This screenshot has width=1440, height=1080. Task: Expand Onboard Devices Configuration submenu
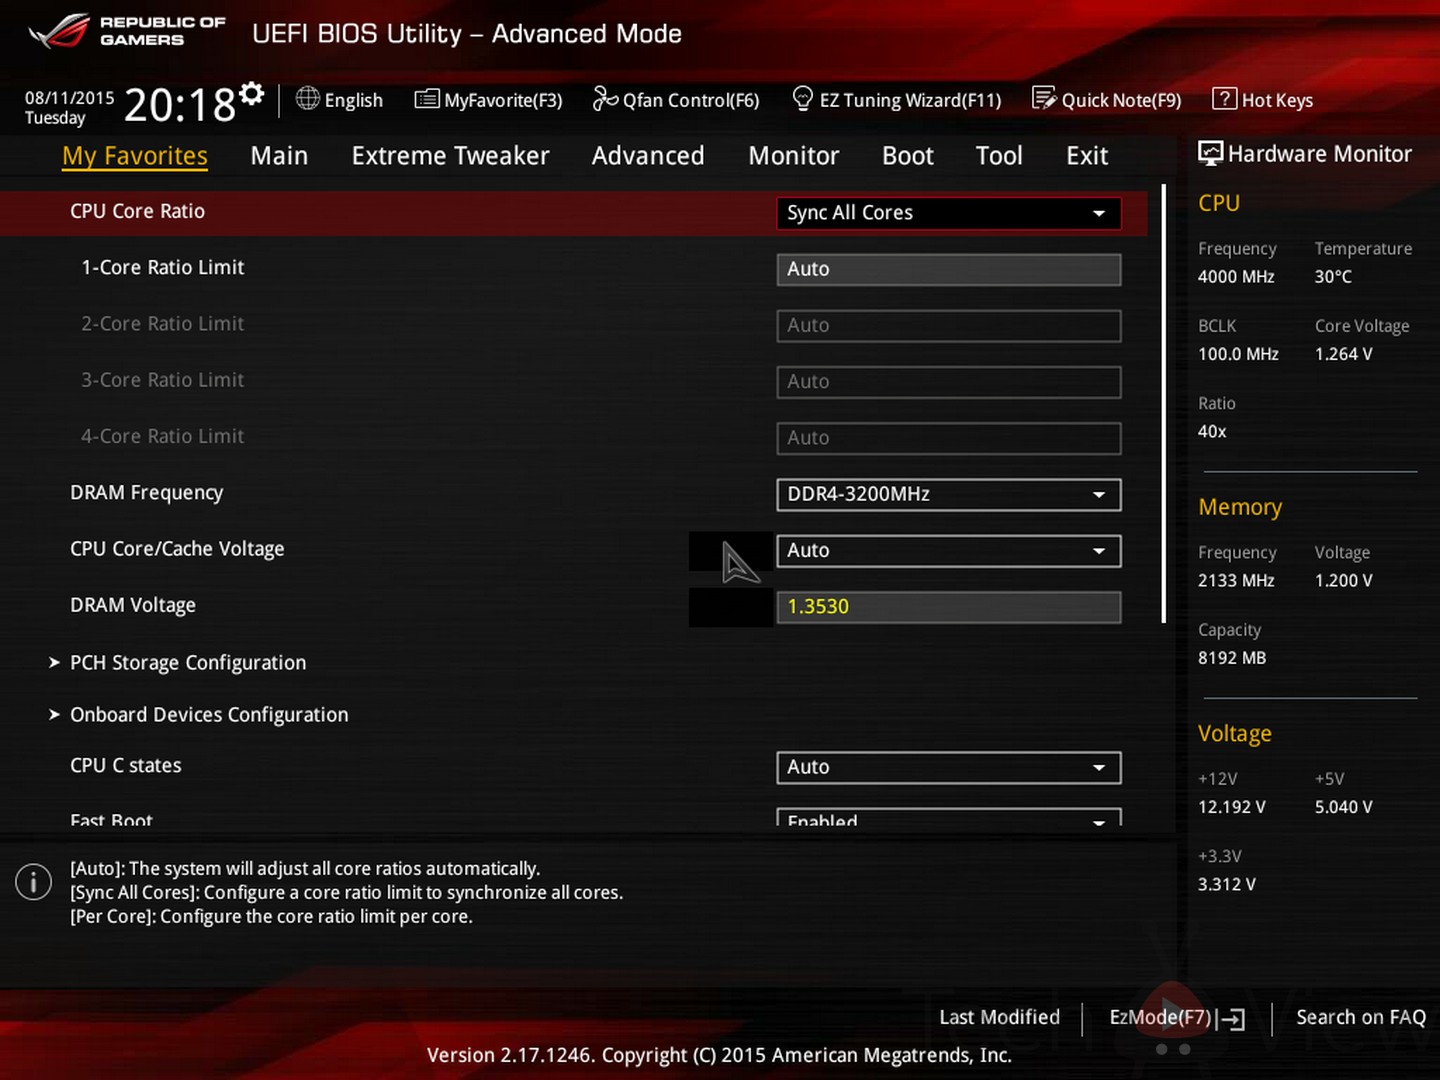point(199,715)
